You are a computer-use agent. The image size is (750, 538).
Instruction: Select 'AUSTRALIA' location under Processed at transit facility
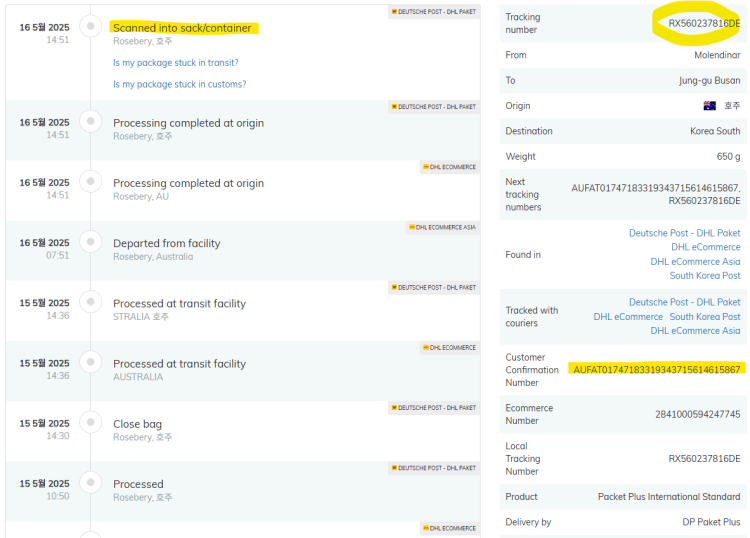tap(138, 377)
